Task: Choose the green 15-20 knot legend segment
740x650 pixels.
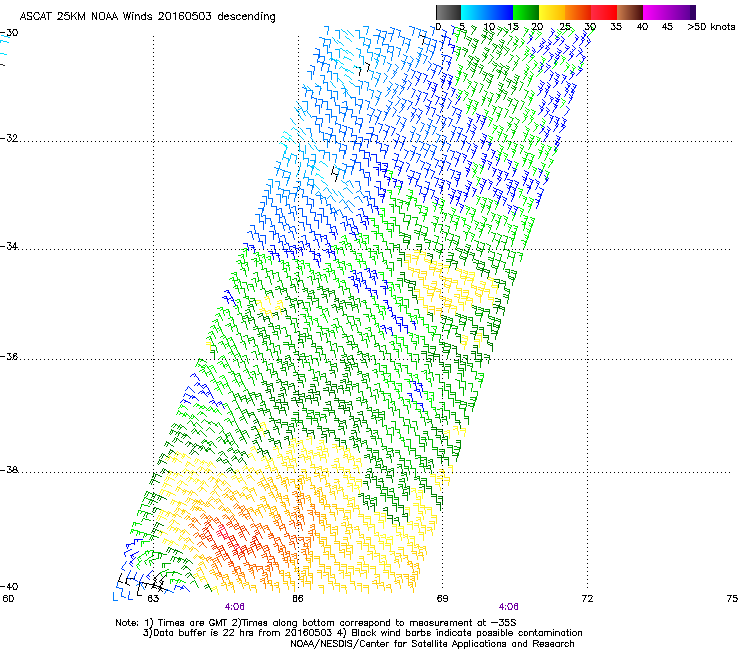Action: [x=526, y=12]
